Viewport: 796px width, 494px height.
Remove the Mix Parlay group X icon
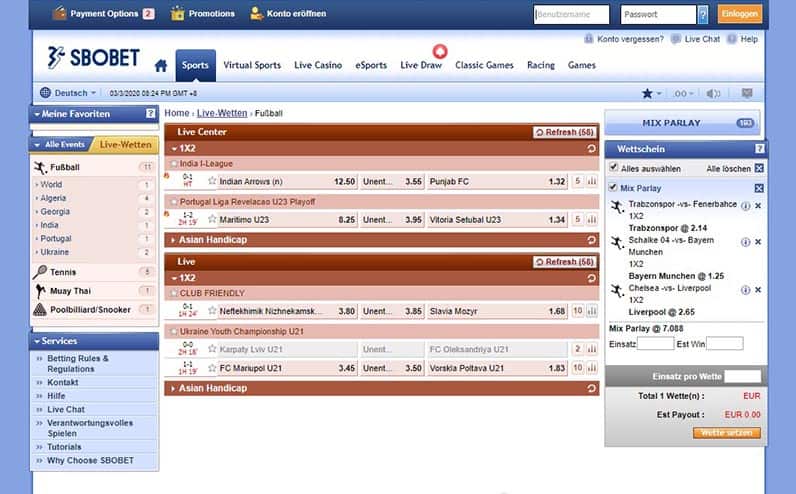click(x=759, y=188)
